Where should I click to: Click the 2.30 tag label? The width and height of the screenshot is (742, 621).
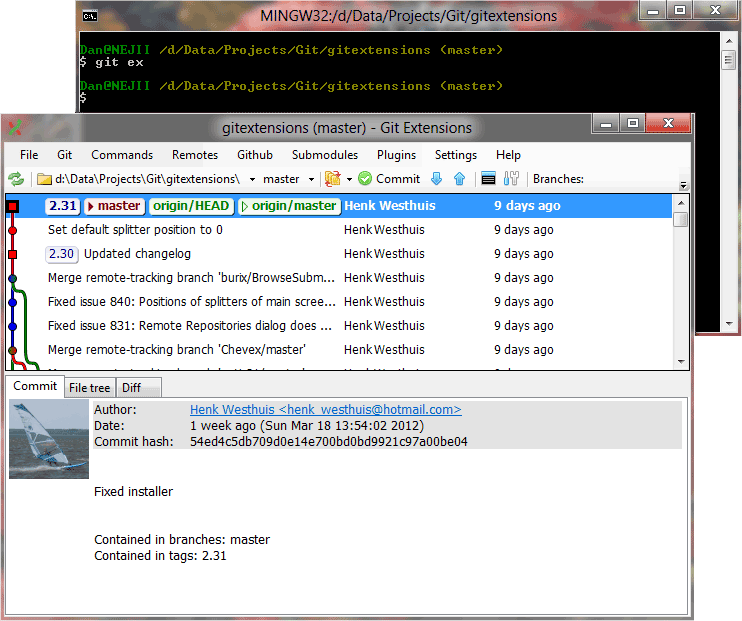62,254
